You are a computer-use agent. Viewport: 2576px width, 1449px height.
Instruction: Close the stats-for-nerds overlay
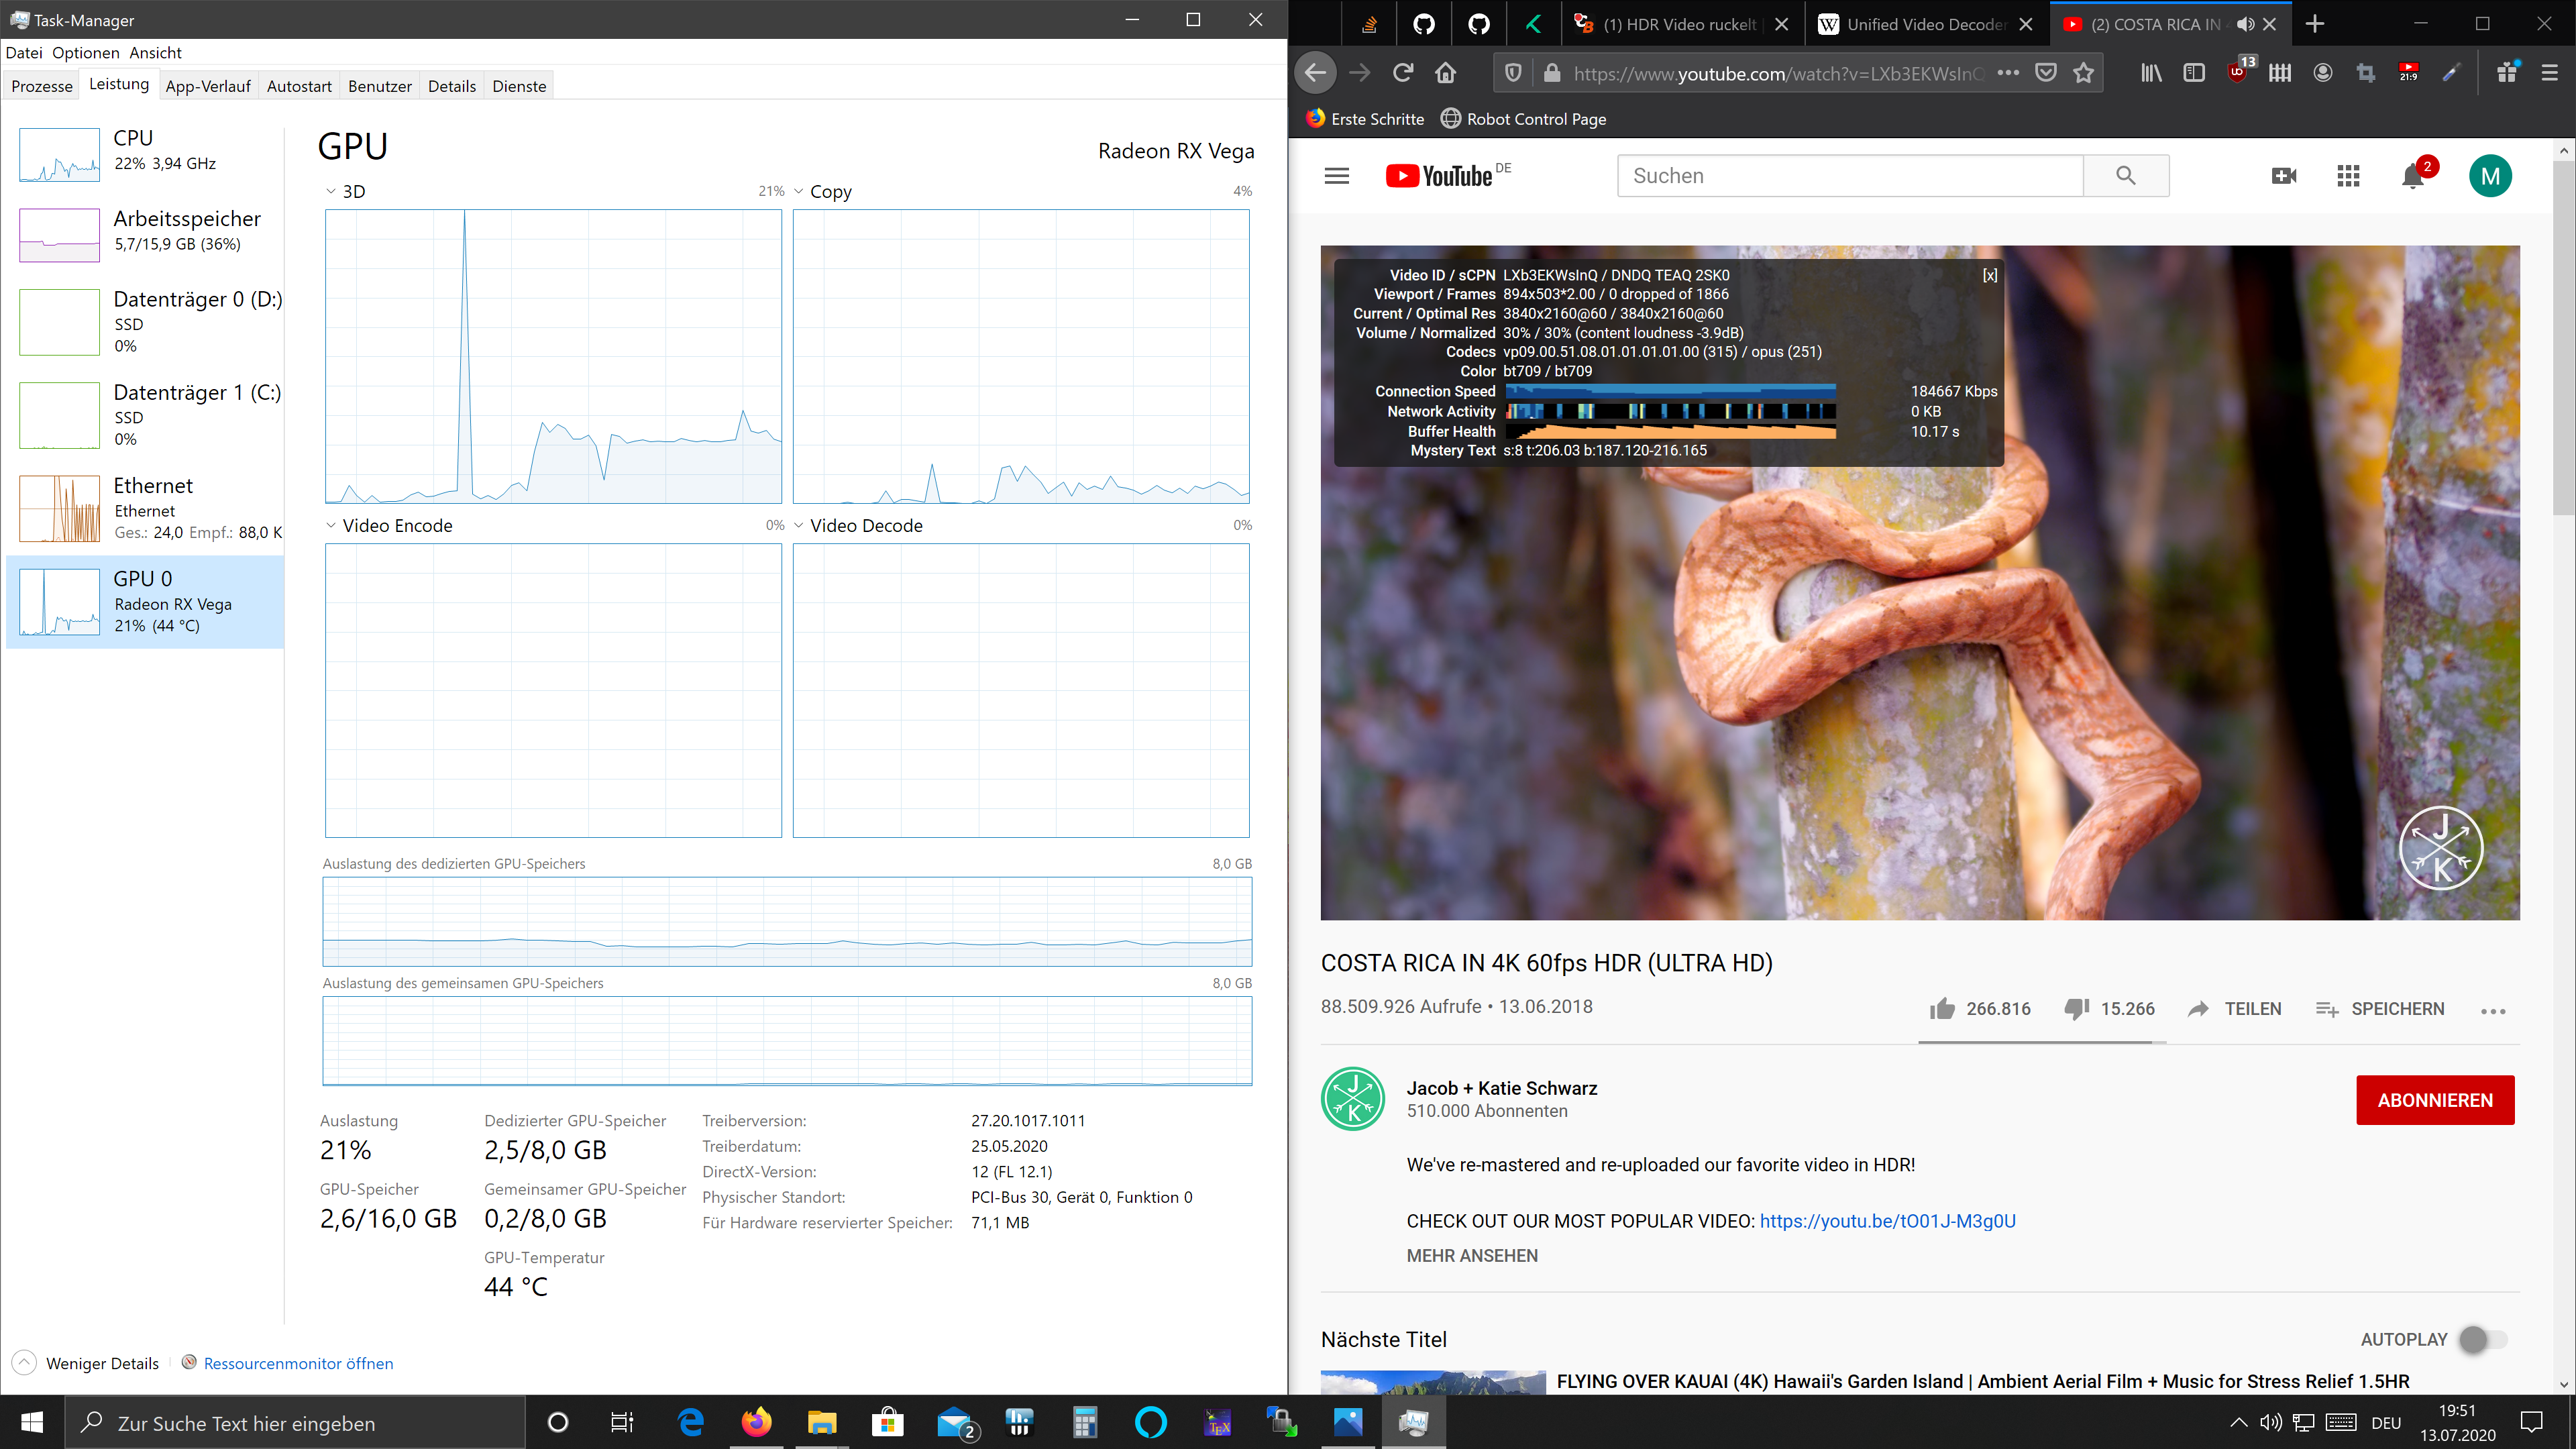(x=1990, y=276)
